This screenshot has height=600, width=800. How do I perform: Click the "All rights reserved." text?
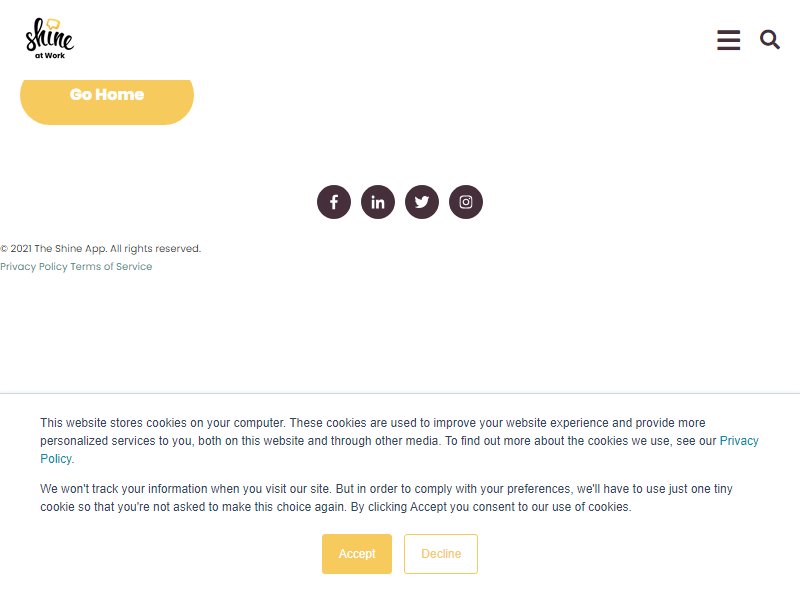[156, 248]
